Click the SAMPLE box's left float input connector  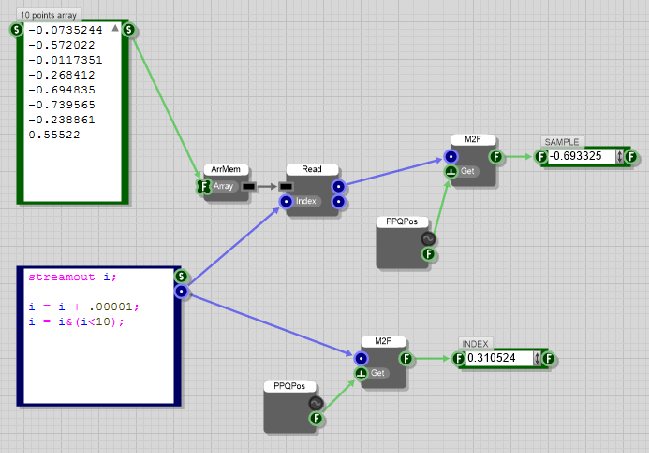tap(541, 156)
